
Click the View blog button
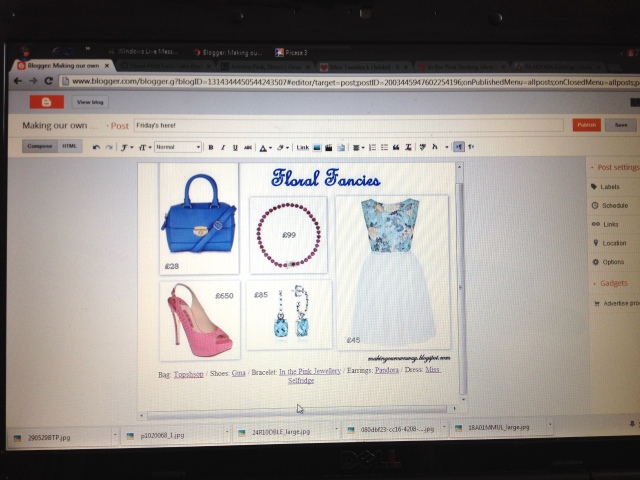coord(90,102)
